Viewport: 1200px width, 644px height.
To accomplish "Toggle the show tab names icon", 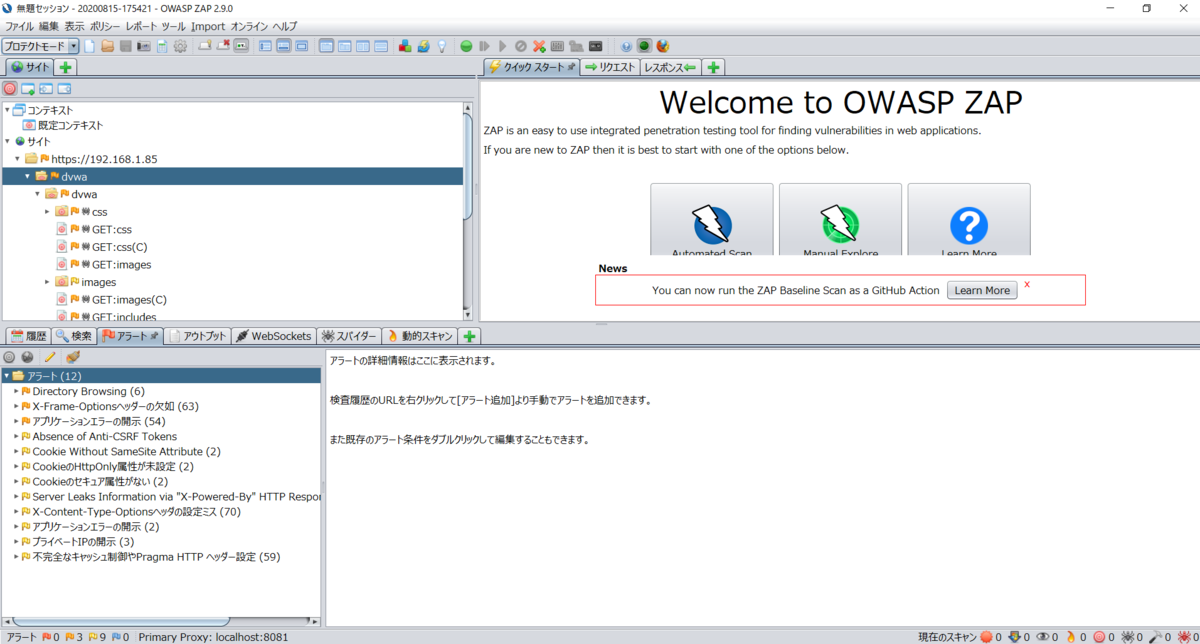I will (x=241, y=46).
